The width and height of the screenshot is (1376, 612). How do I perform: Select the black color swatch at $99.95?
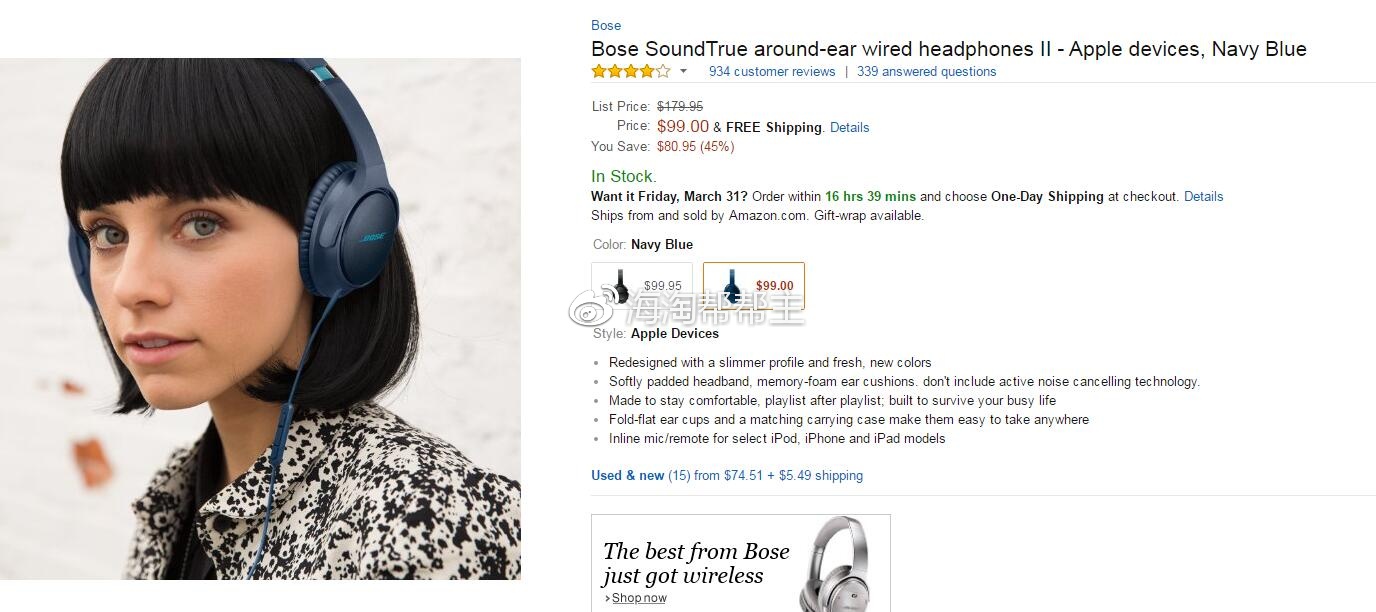click(x=642, y=286)
